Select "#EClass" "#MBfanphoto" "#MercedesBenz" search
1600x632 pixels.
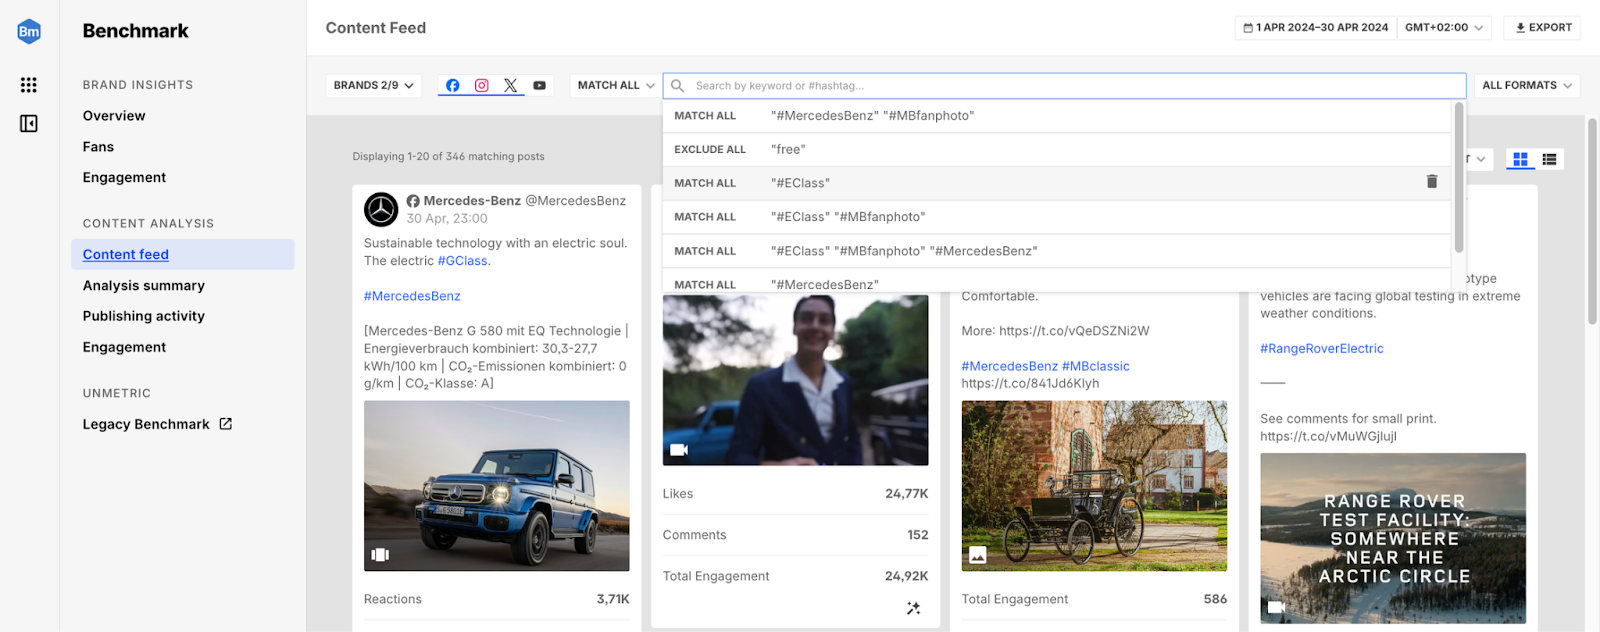pos(1056,251)
